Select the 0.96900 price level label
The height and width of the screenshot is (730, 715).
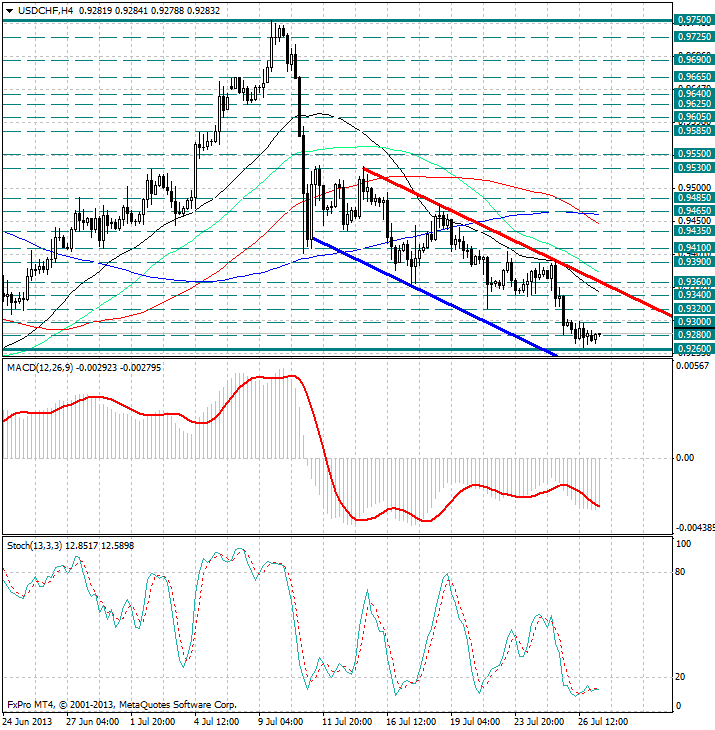coord(694,60)
